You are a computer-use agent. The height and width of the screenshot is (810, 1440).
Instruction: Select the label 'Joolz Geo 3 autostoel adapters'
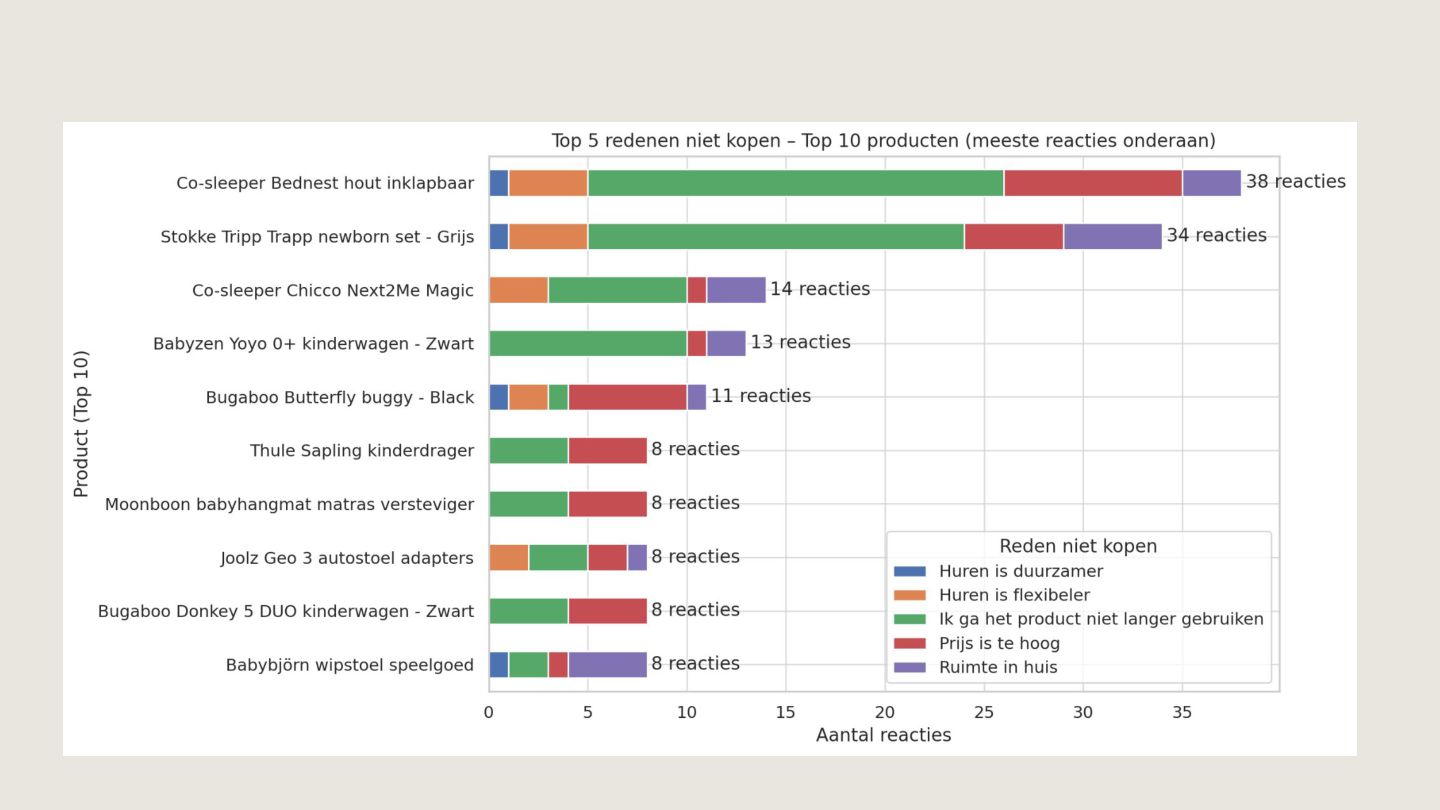tap(347, 559)
